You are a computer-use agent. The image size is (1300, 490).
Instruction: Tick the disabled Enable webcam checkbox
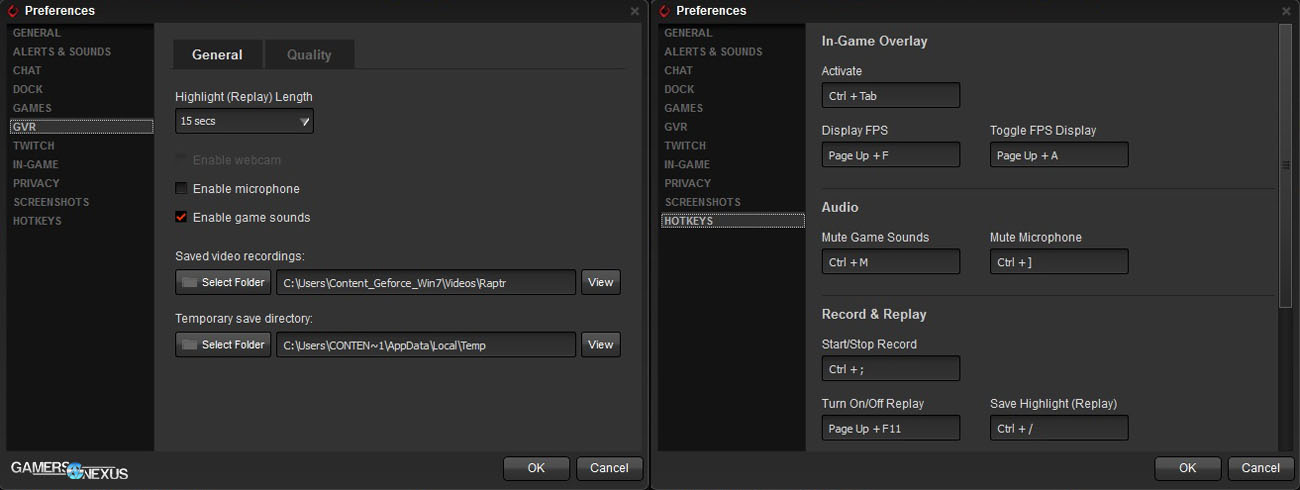point(181,160)
